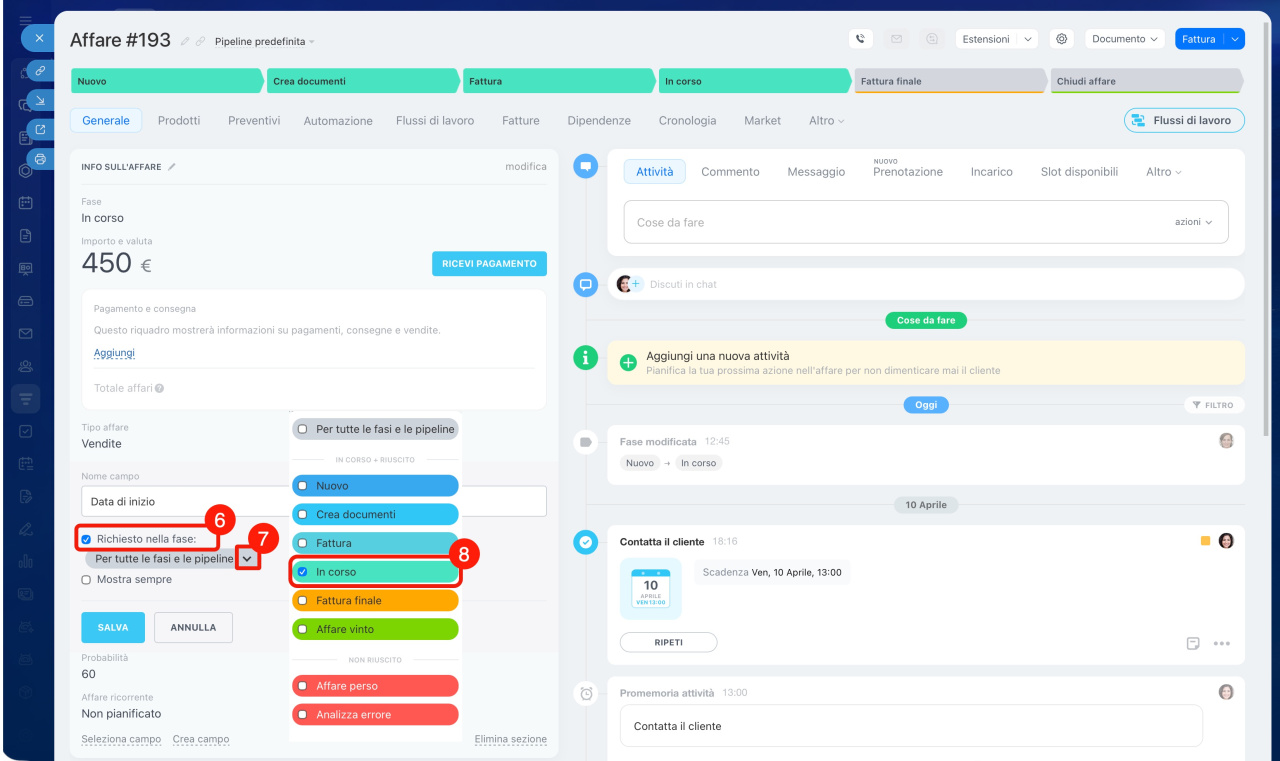Enable the Mostra sempre checkbox
This screenshot has height=761, width=1280.
pyautogui.click(x=87, y=579)
